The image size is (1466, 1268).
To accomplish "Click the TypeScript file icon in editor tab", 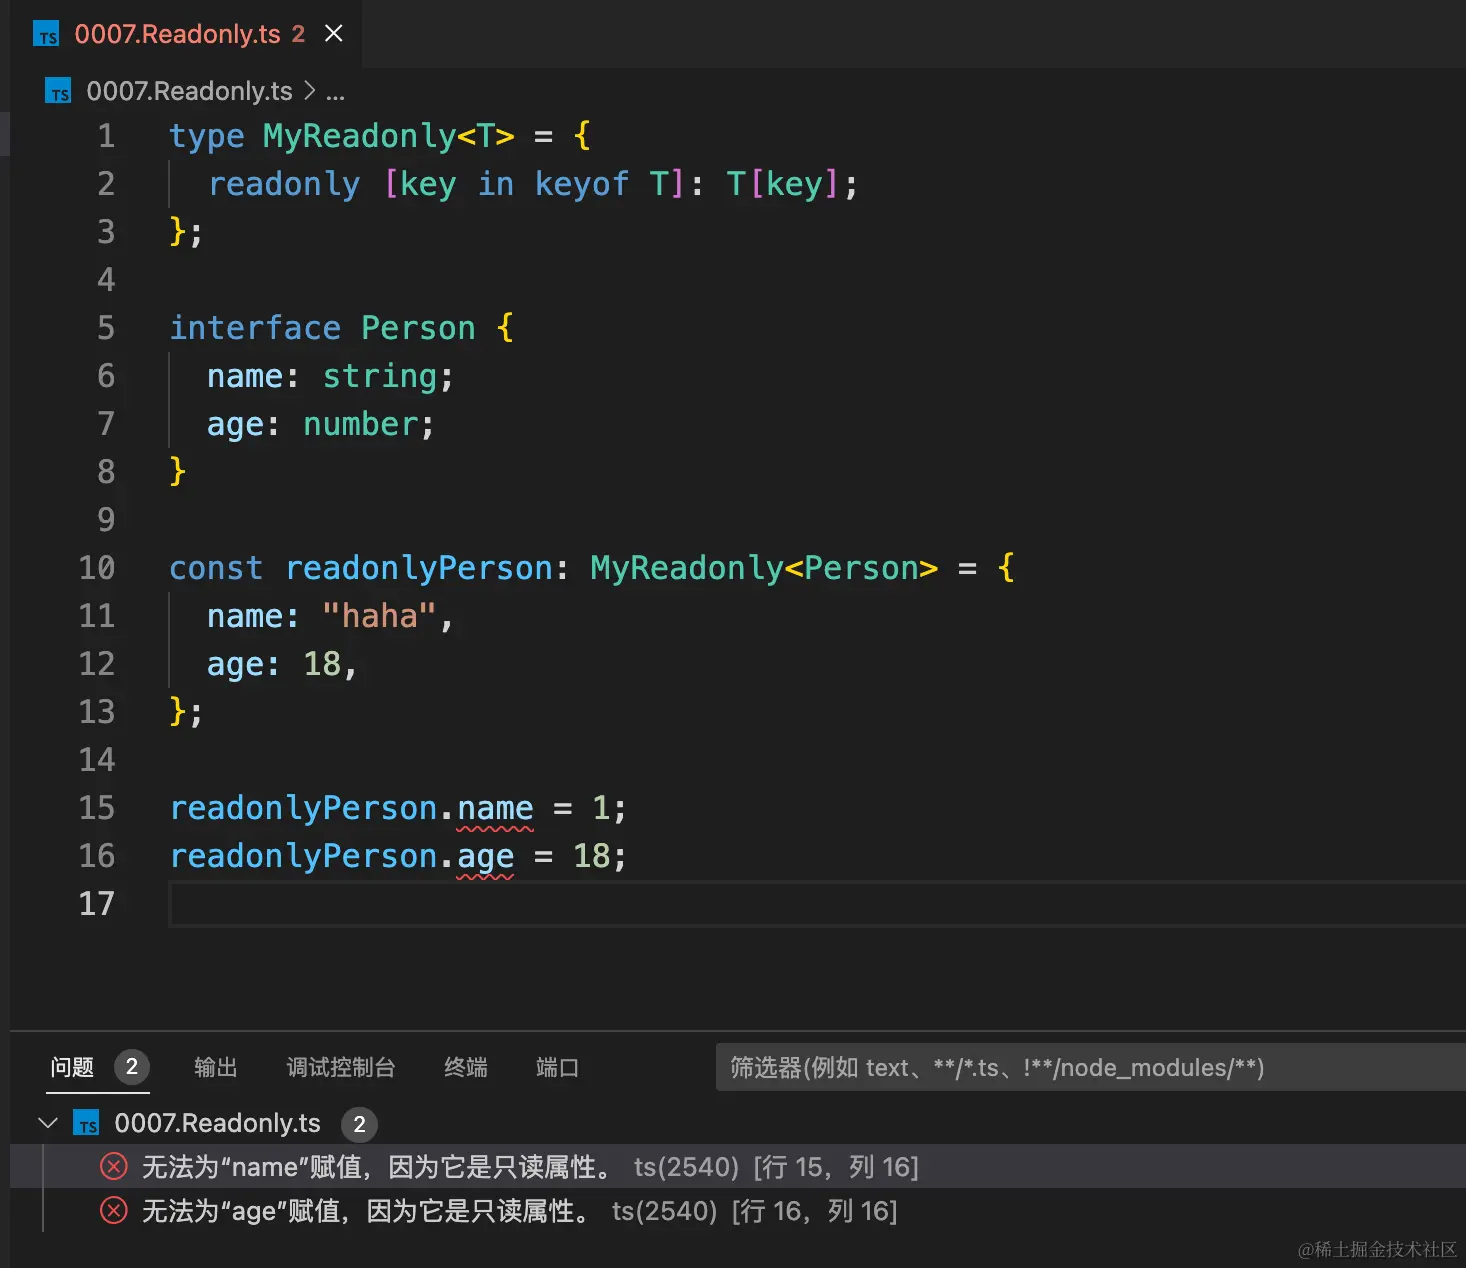I will 47,35.
